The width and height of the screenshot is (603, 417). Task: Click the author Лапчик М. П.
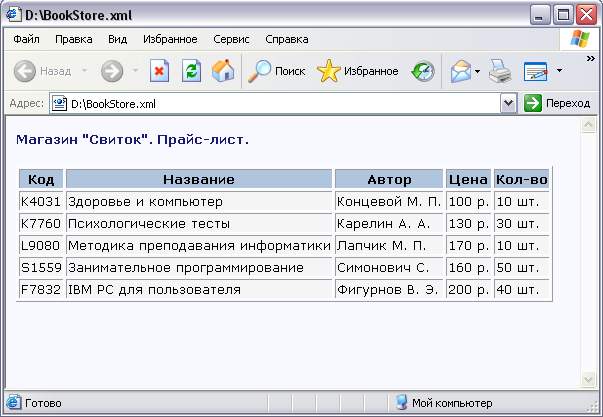tap(381, 245)
